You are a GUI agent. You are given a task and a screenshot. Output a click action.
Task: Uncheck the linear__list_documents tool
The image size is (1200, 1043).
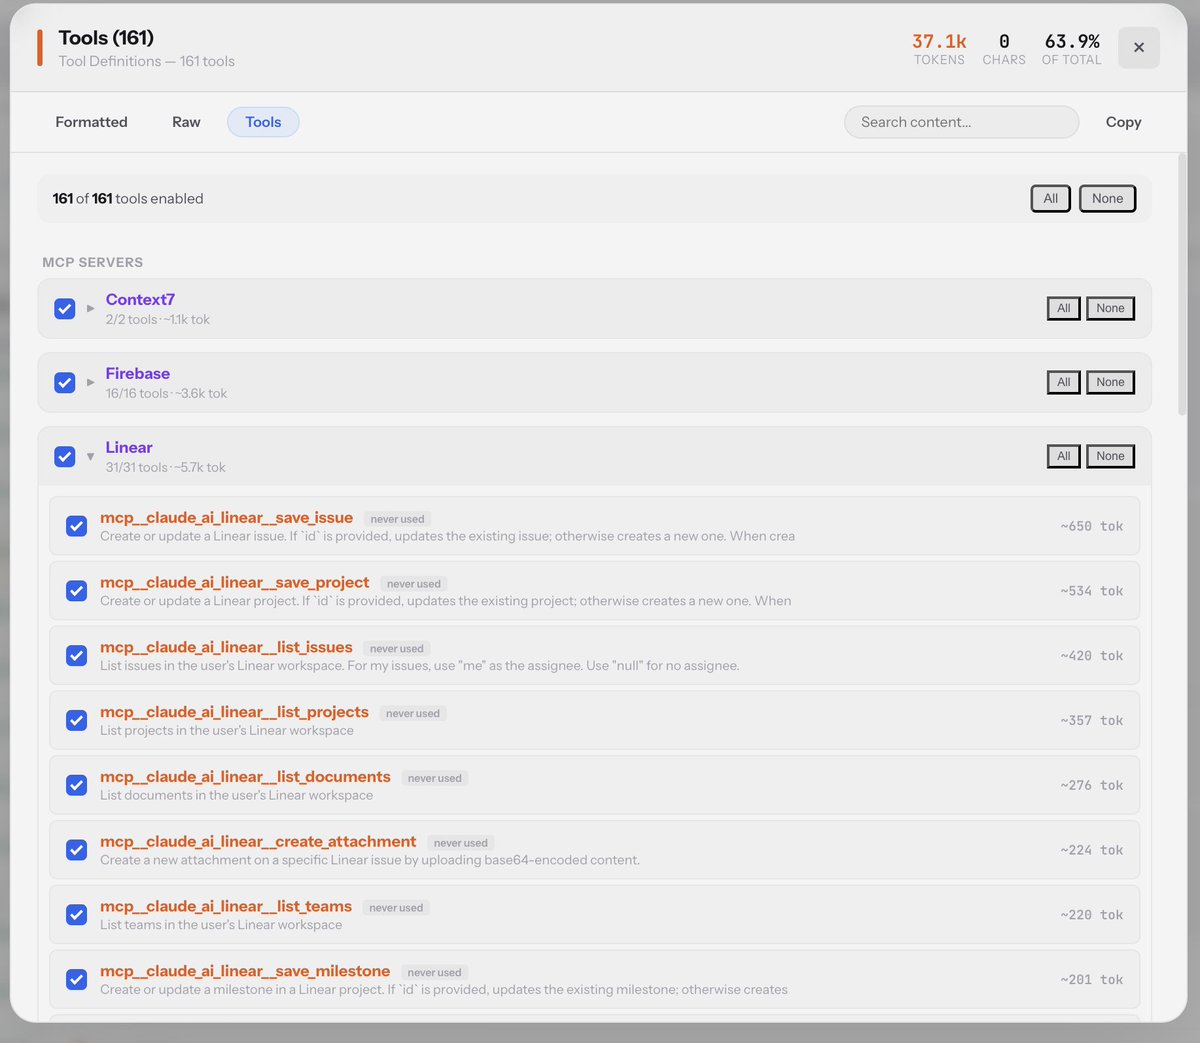76,785
